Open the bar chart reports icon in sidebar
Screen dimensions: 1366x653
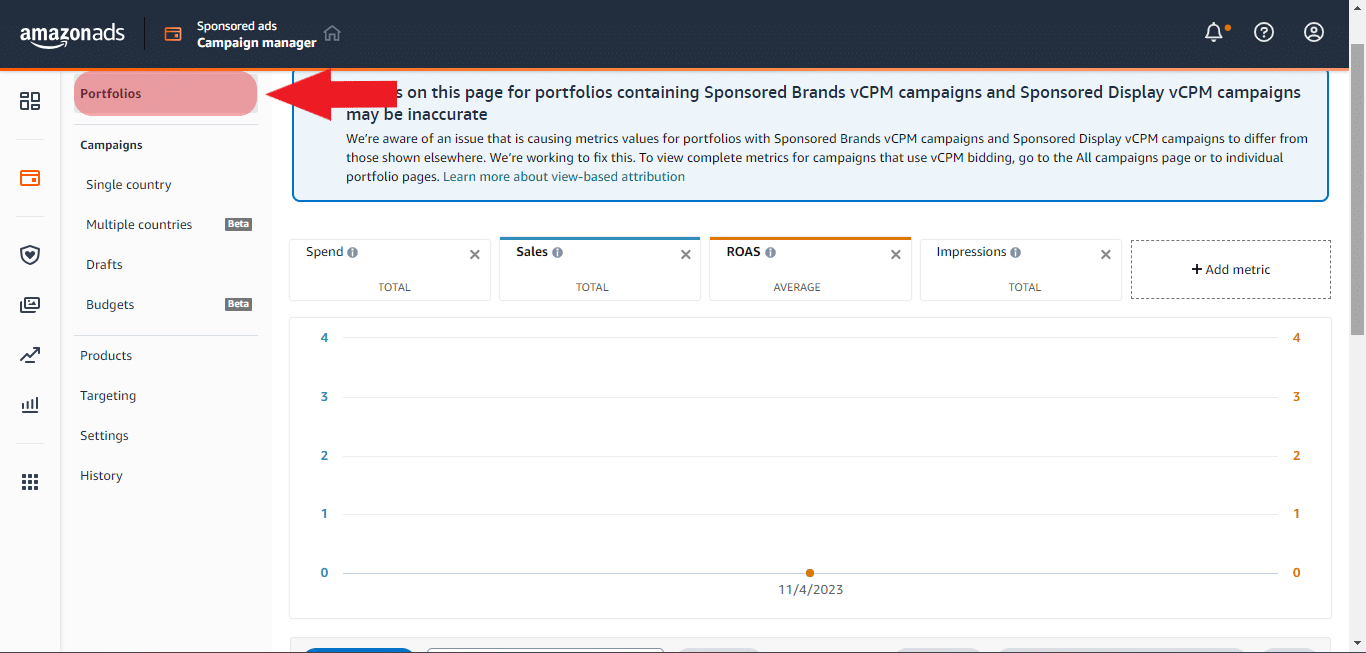coord(30,405)
